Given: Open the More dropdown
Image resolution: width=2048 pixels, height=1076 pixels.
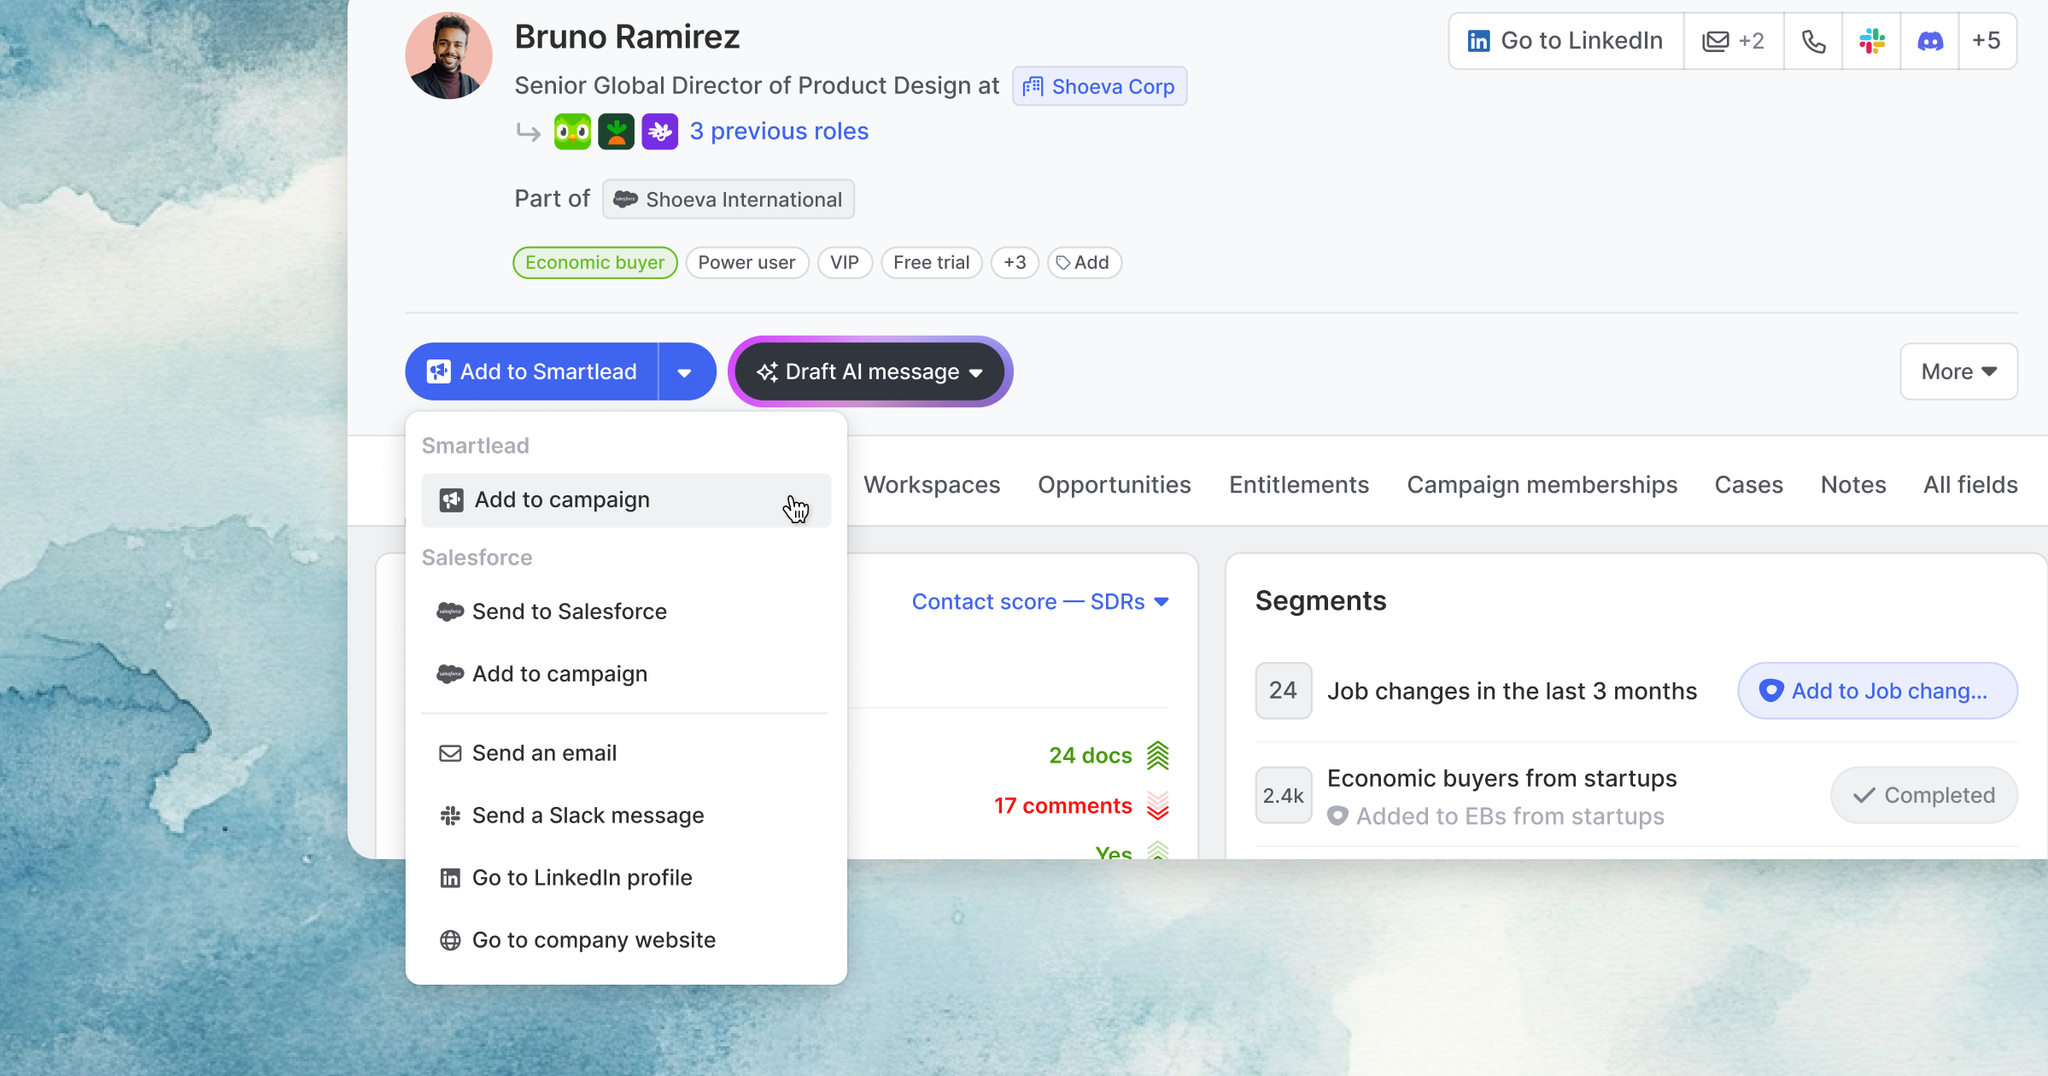Looking at the screenshot, I should 1958,372.
